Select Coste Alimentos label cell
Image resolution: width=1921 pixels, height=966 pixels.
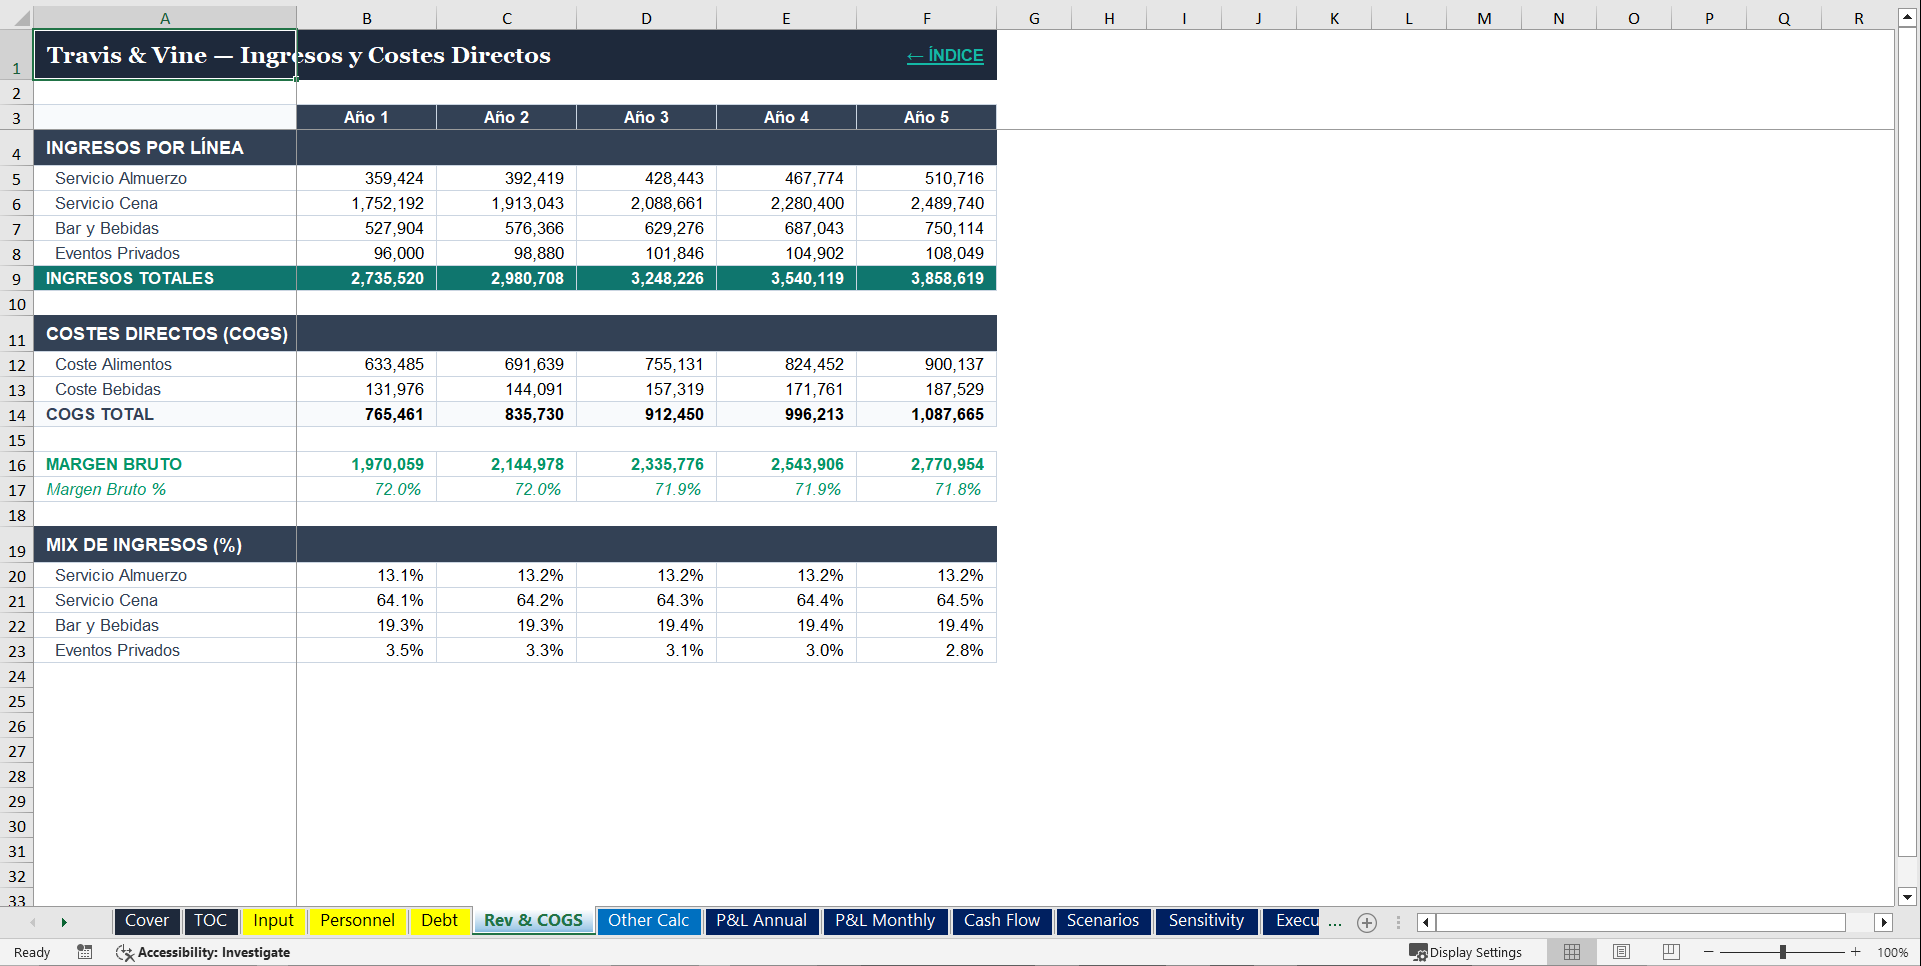[165, 364]
